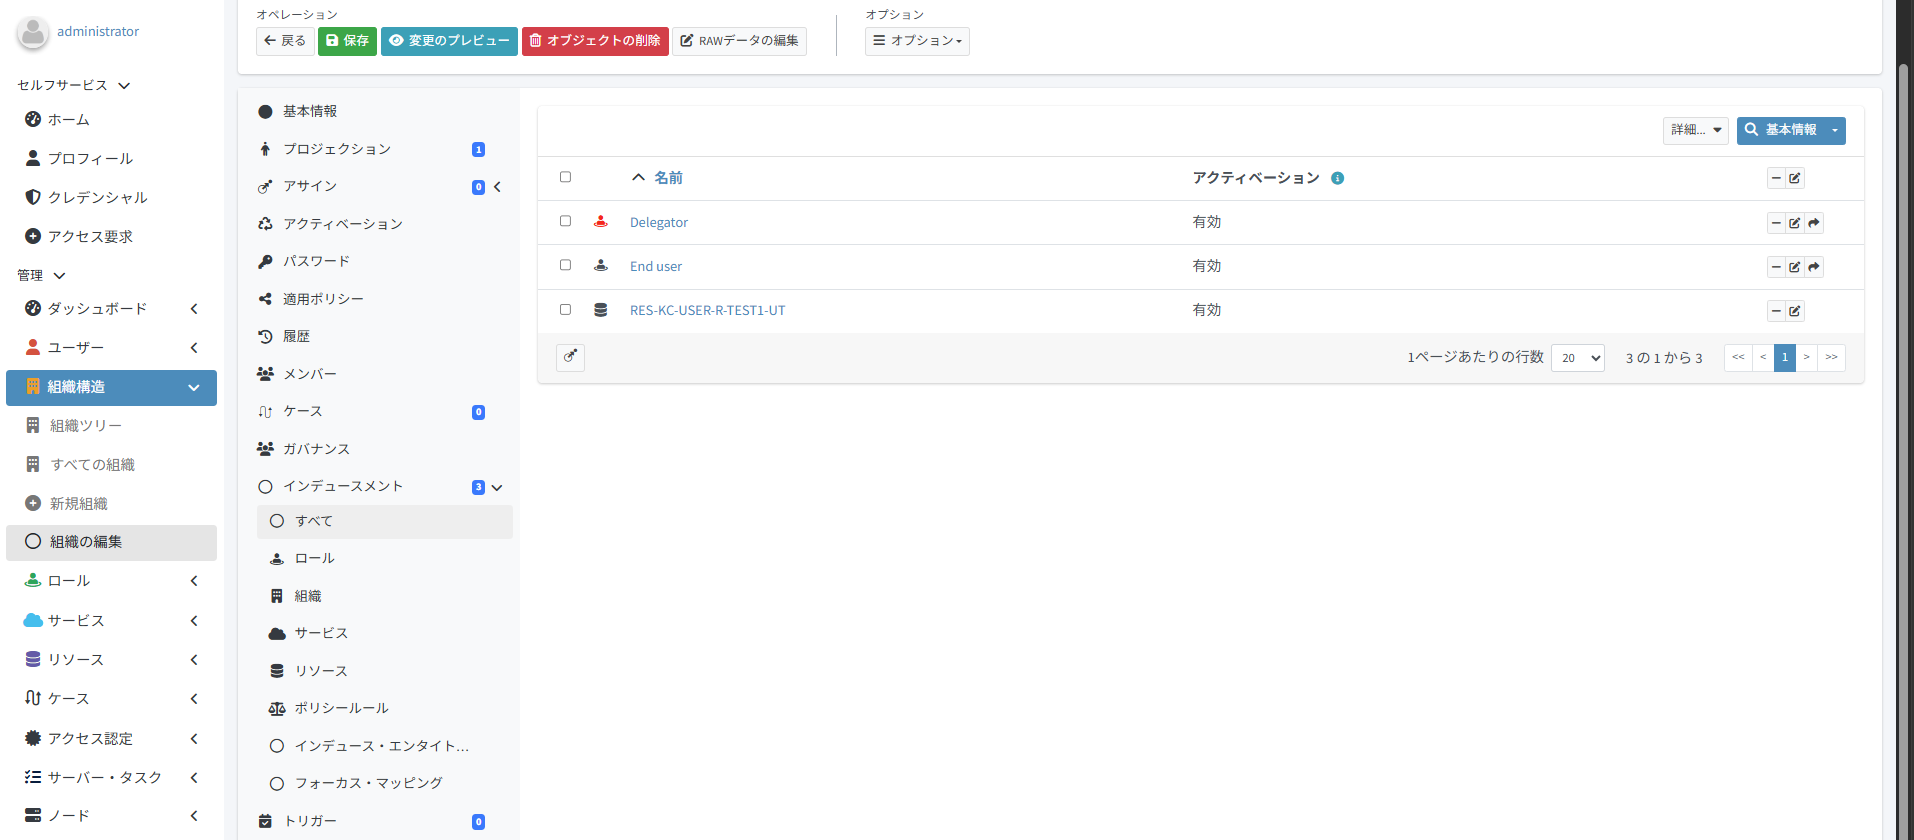Expand the ダッシュボード sidebar menu
The image size is (1914, 840).
click(194, 308)
